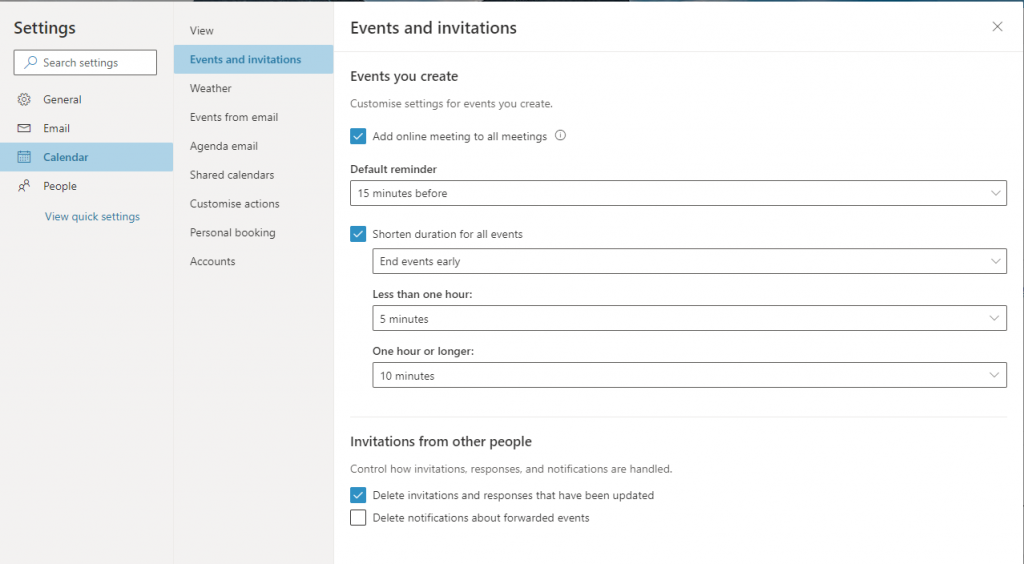Click the View quick settings link

coord(92,216)
